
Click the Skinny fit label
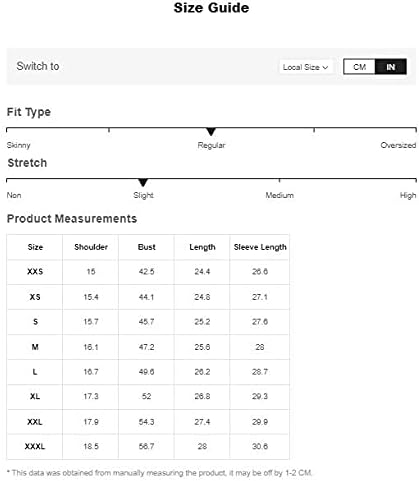tap(19, 145)
